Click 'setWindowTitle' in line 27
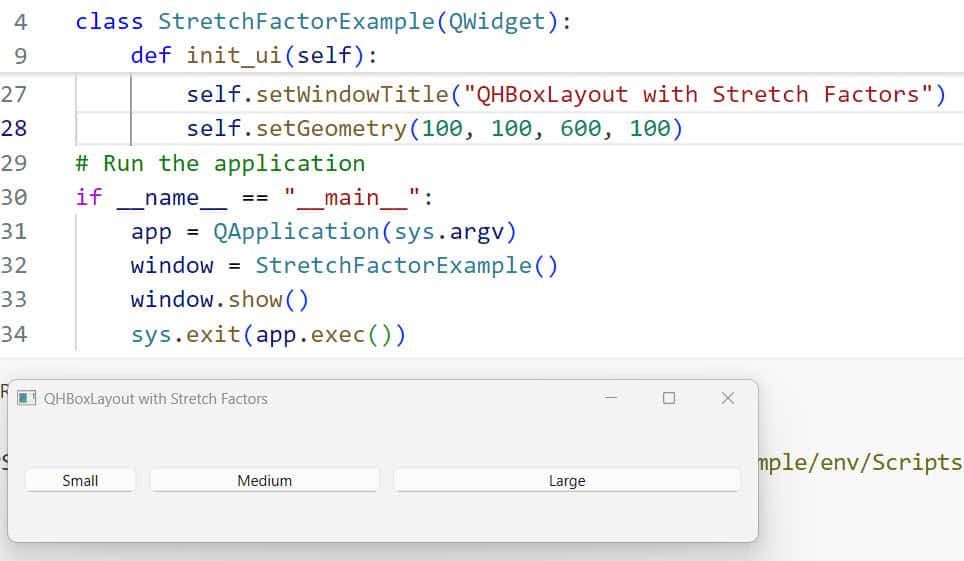Viewport: 964px width, 561px height. [x=352, y=95]
